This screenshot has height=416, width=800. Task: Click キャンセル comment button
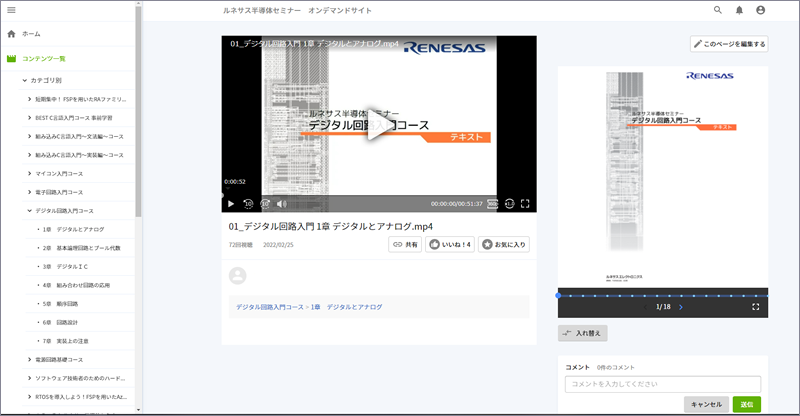pyautogui.click(x=706, y=404)
